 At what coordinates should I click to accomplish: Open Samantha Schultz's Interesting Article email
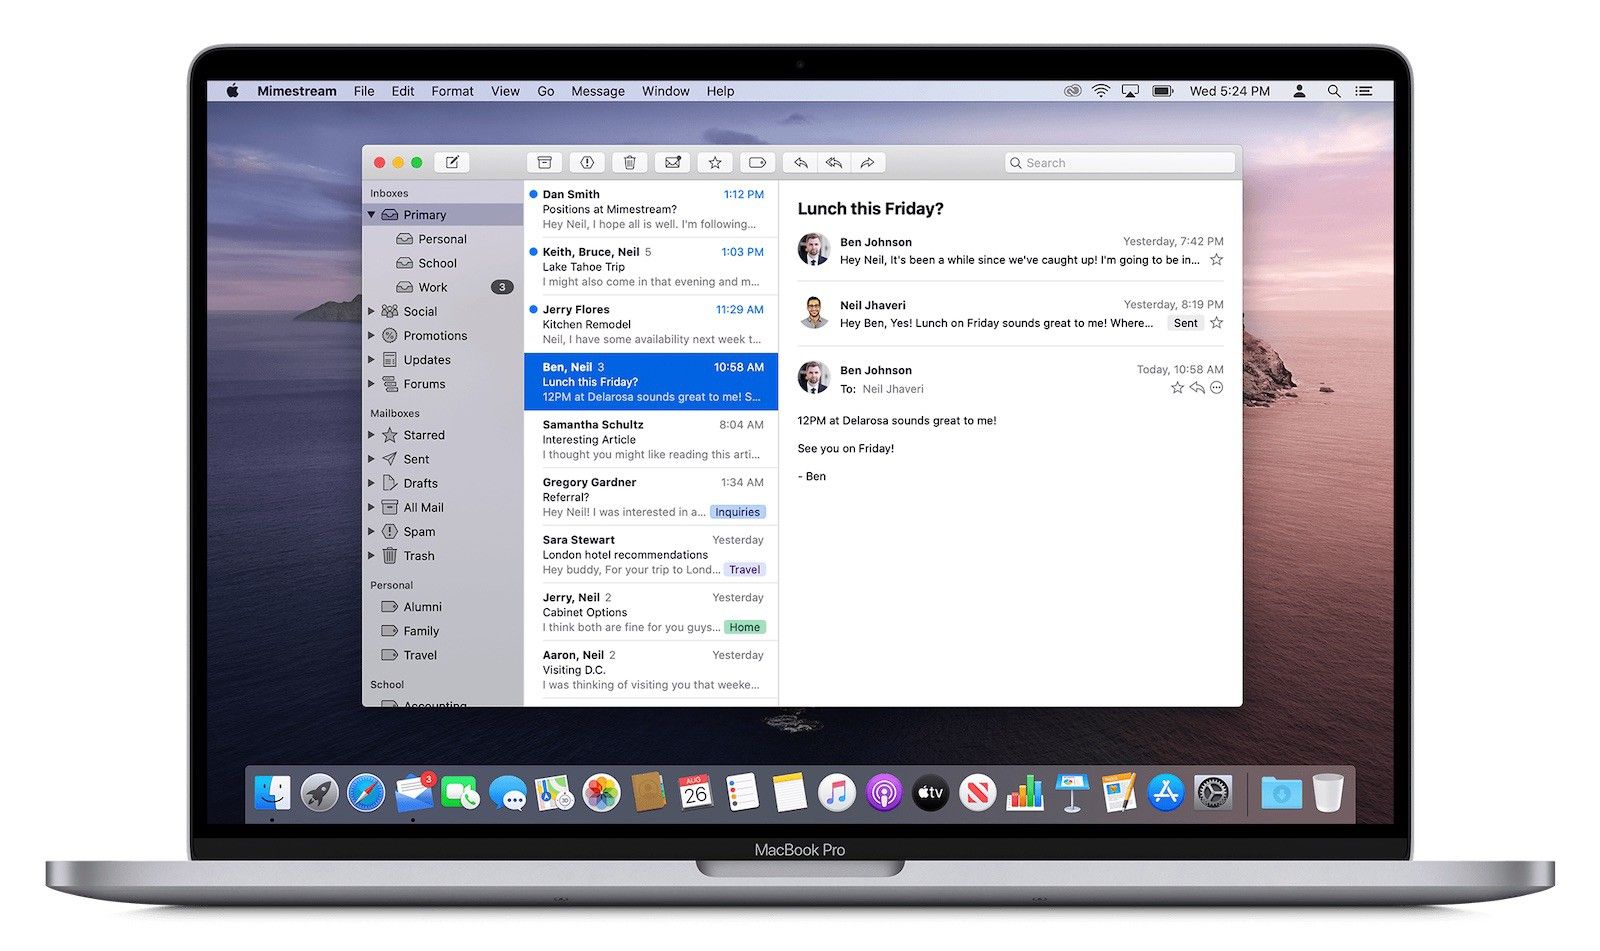coord(651,439)
